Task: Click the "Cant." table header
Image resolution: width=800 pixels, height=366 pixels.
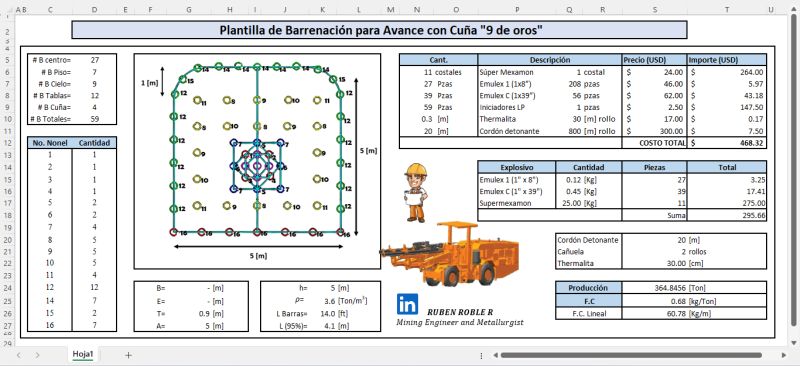Action: pos(439,60)
